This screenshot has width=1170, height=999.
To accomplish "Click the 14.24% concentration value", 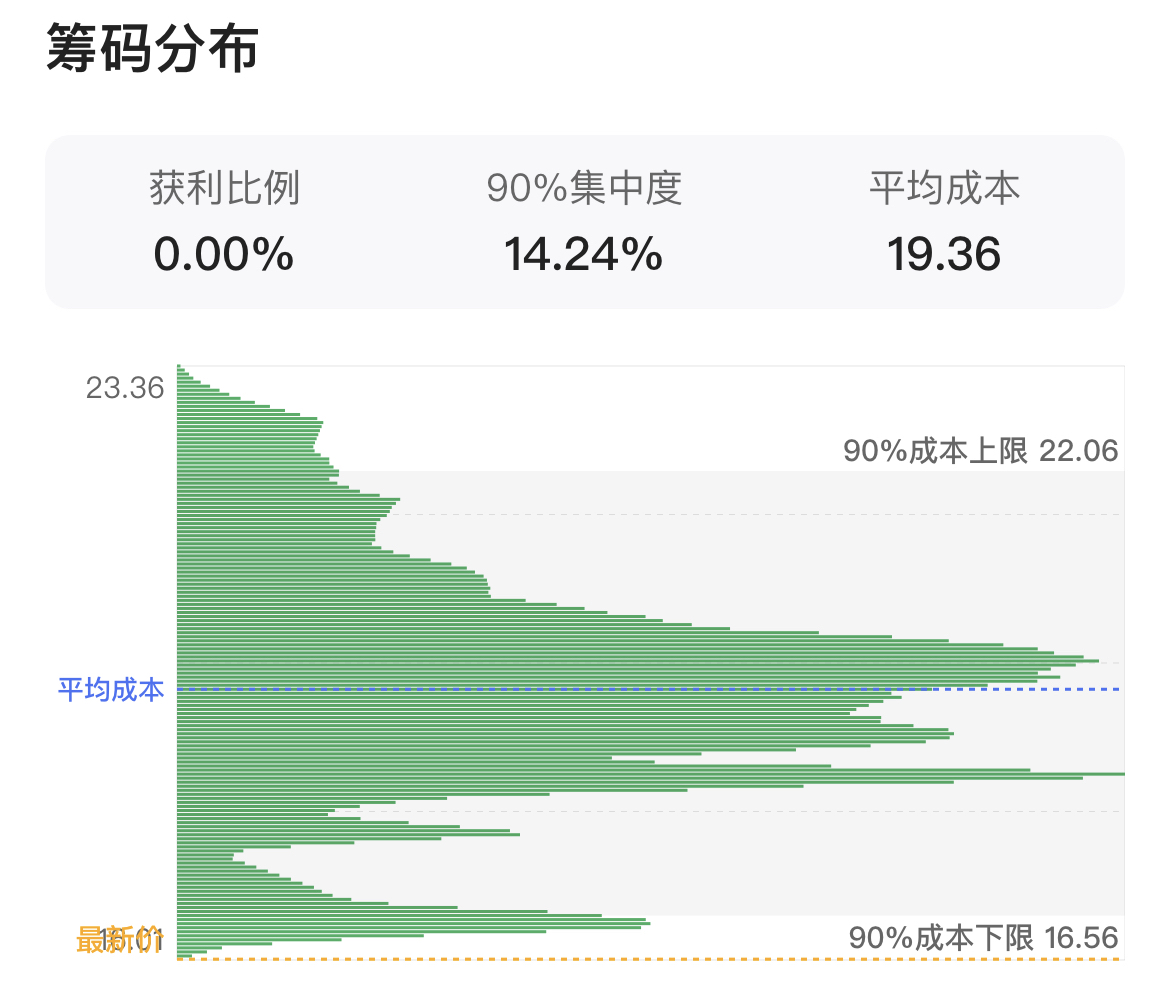I will coord(584,254).
